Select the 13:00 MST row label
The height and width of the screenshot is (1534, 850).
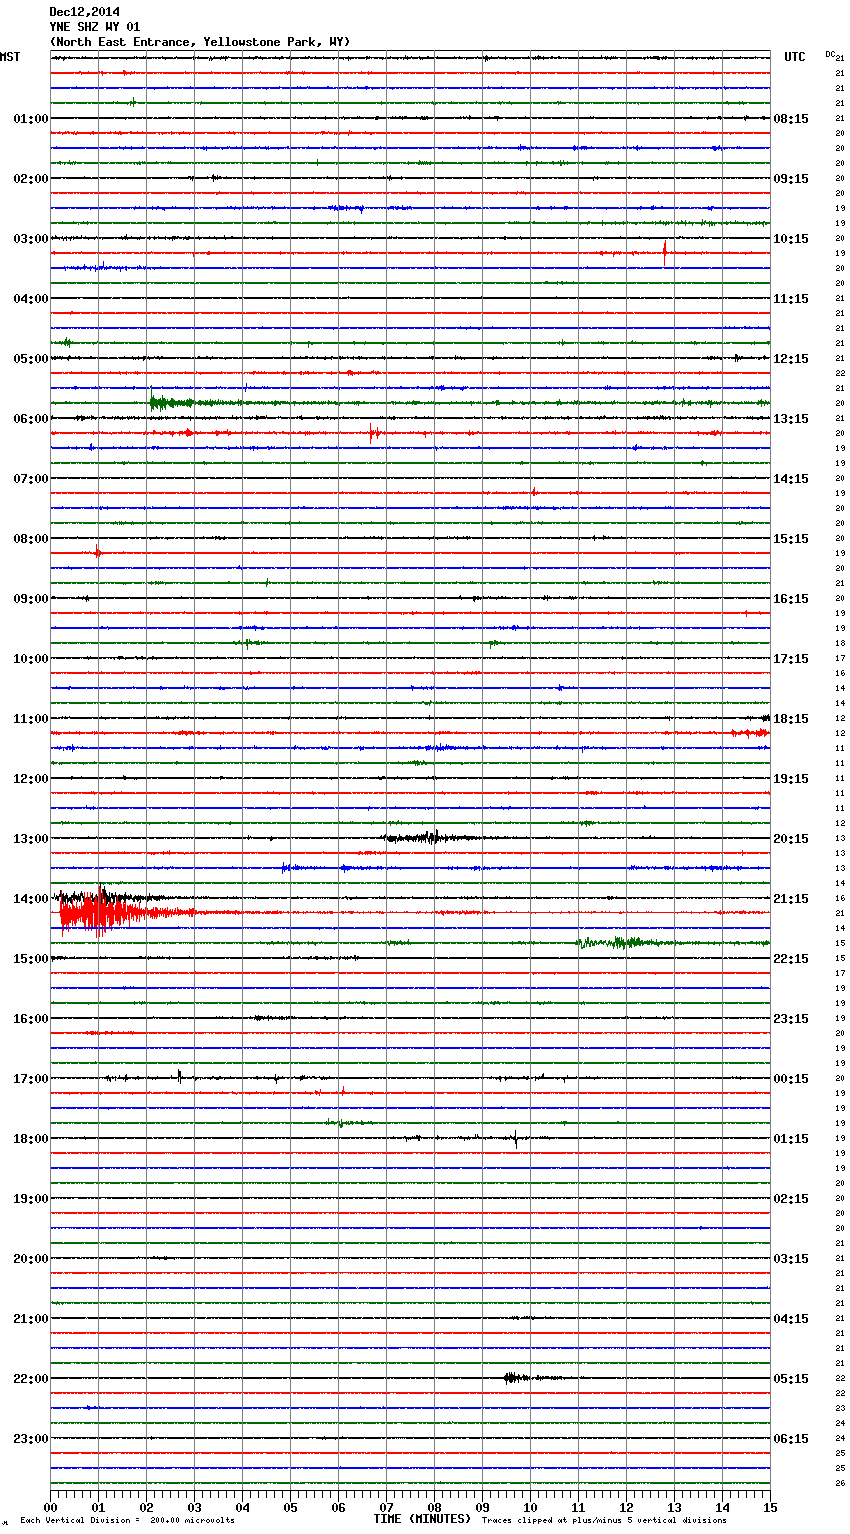pos(30,839)
